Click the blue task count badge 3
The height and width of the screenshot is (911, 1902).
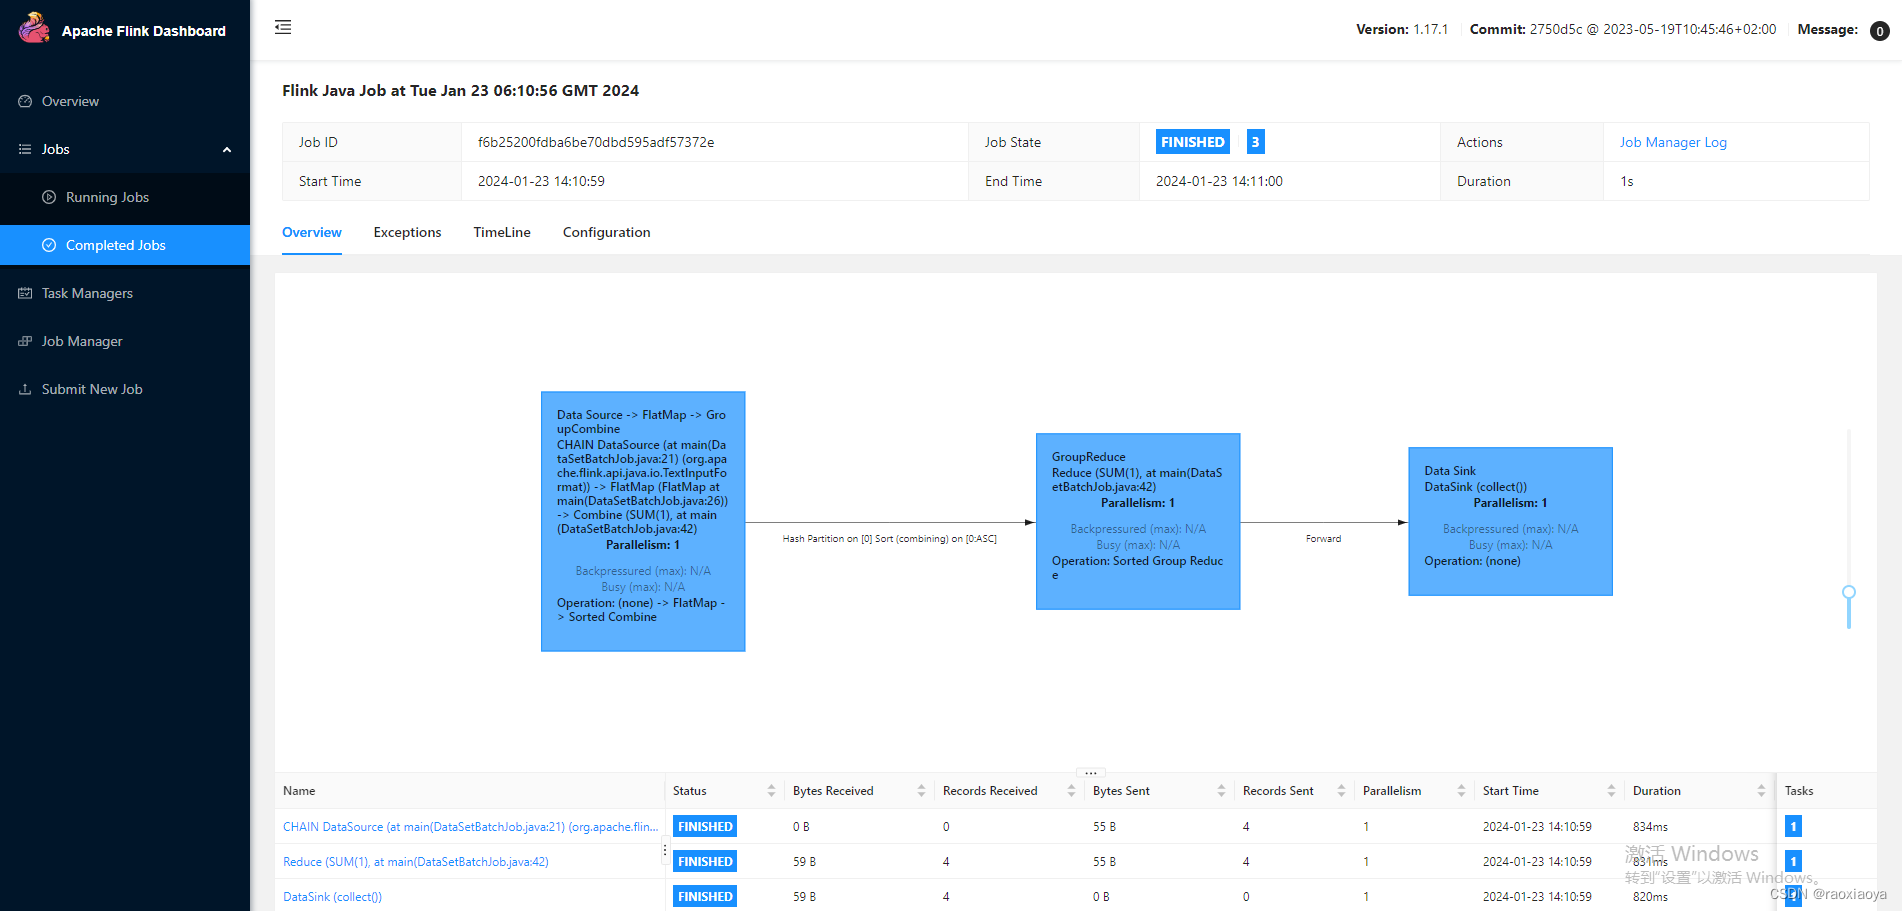coord(1255,142)
